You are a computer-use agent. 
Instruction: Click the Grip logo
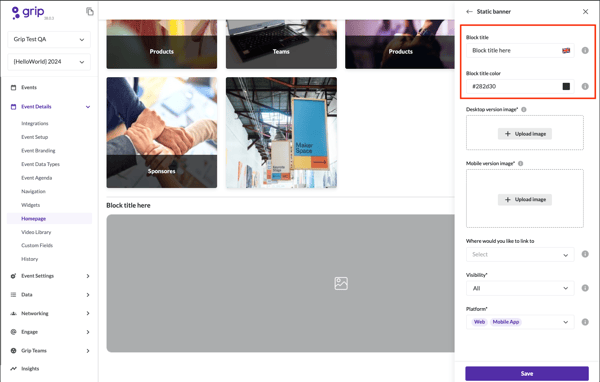(x=28, y=12)
